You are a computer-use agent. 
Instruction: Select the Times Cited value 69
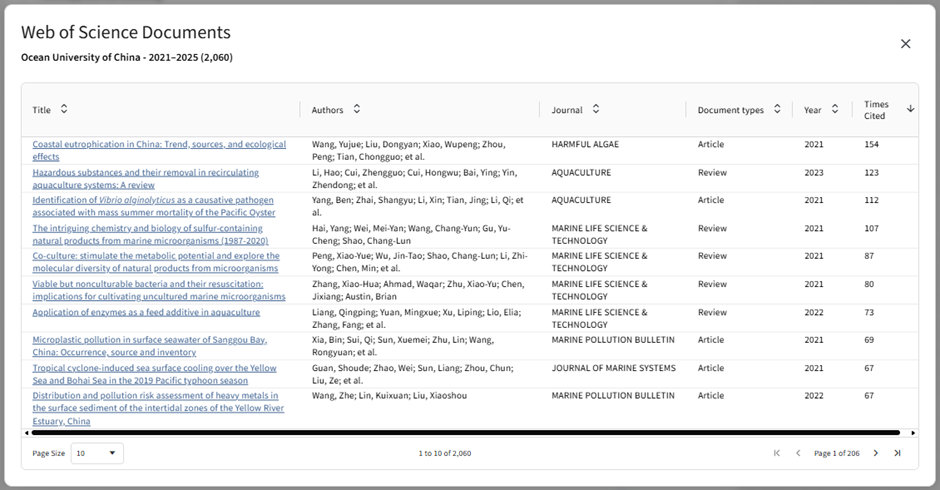click(869, 340)
